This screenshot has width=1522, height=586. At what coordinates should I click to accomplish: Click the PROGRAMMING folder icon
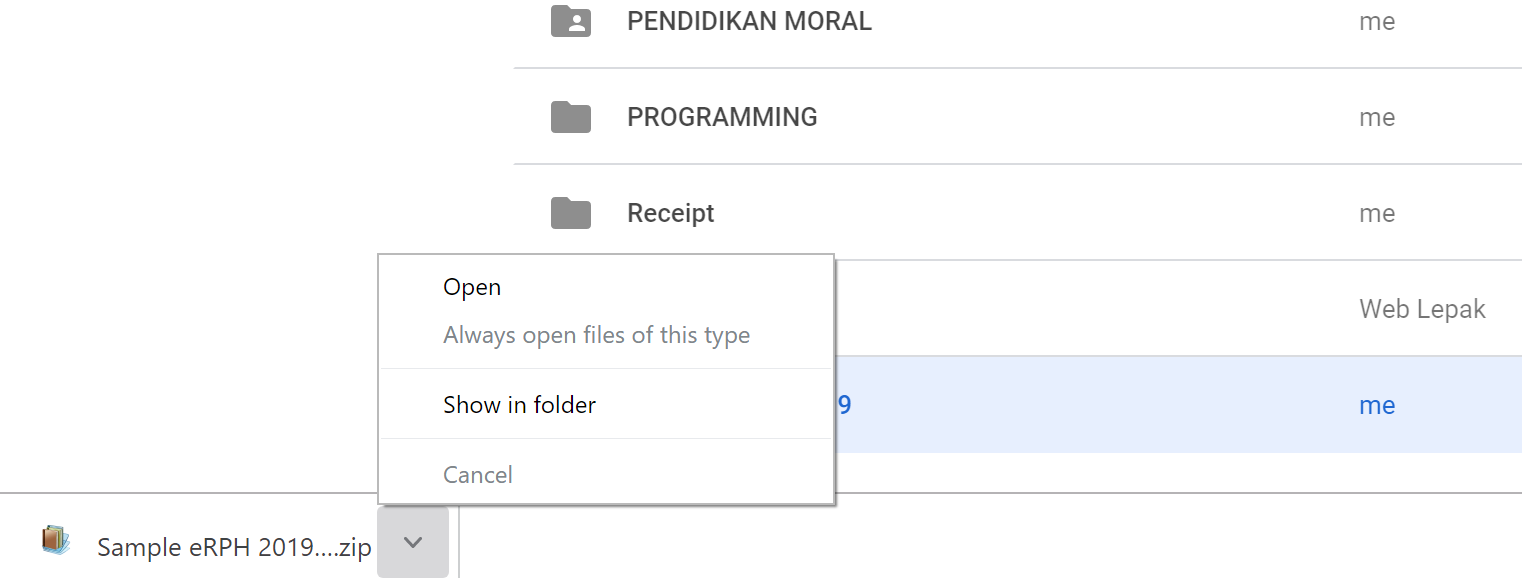coord(570,117)
